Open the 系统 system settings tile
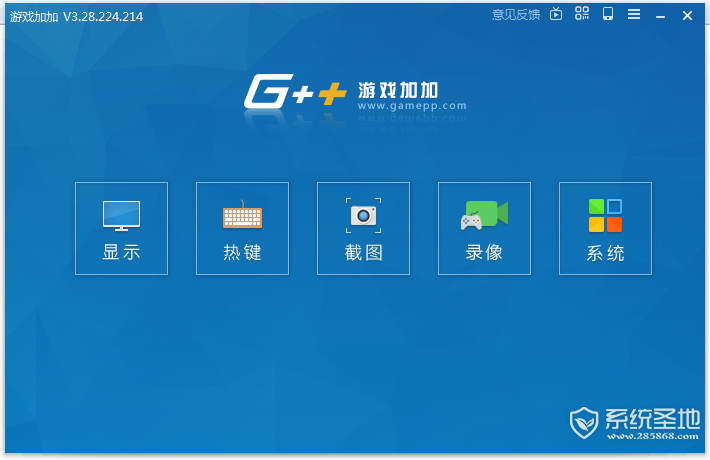Image resolution: width=710 pixels, height=460 pixels. coord(605,229)
